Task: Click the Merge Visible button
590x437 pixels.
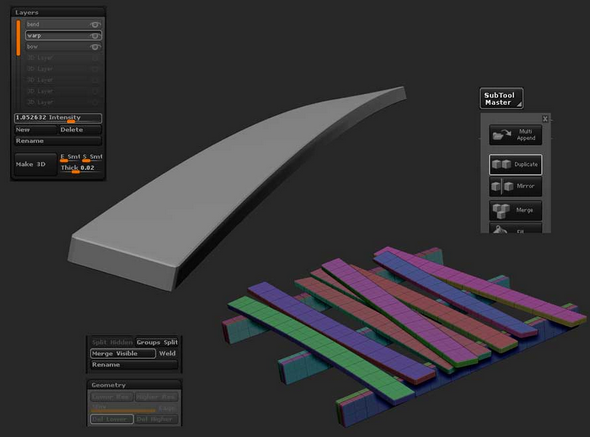Action: point(123,353)
